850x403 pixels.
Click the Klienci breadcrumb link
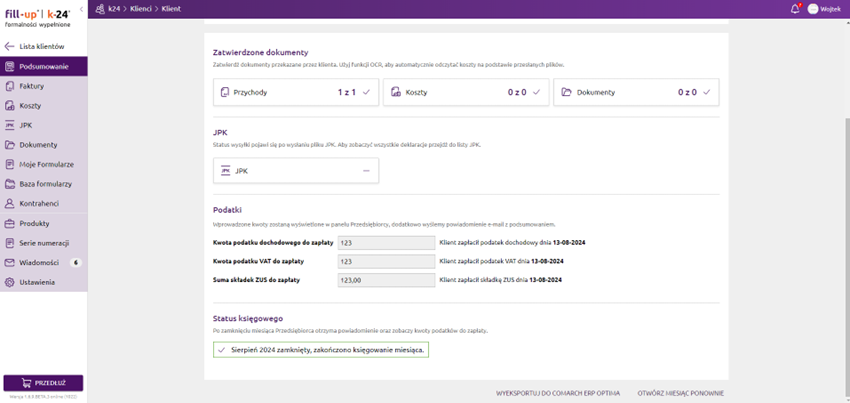141,9
